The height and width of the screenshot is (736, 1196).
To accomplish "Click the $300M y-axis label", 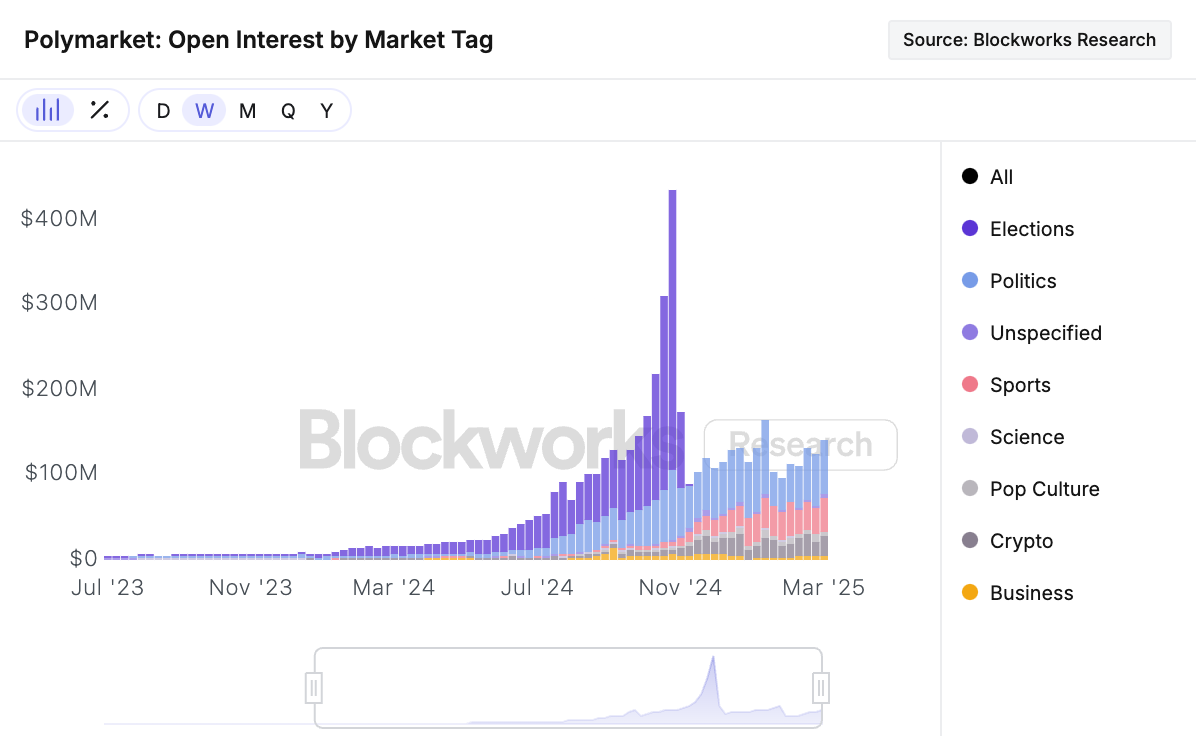I will [x=59, y=303].
